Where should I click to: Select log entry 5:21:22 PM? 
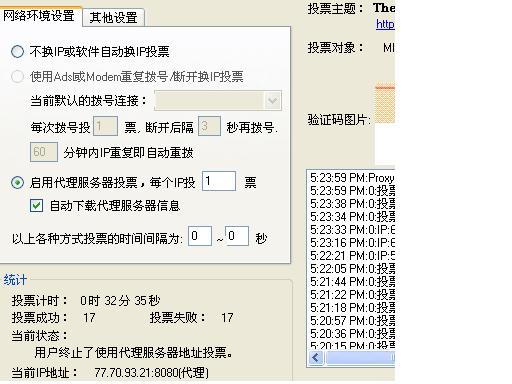(x=352, y=294)
